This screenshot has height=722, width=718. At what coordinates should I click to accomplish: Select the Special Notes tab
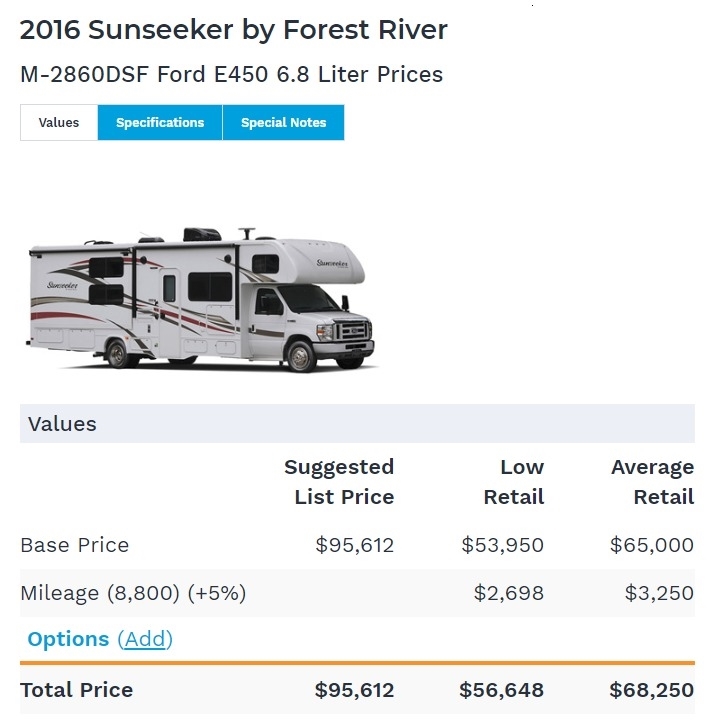tap(283, 123)
